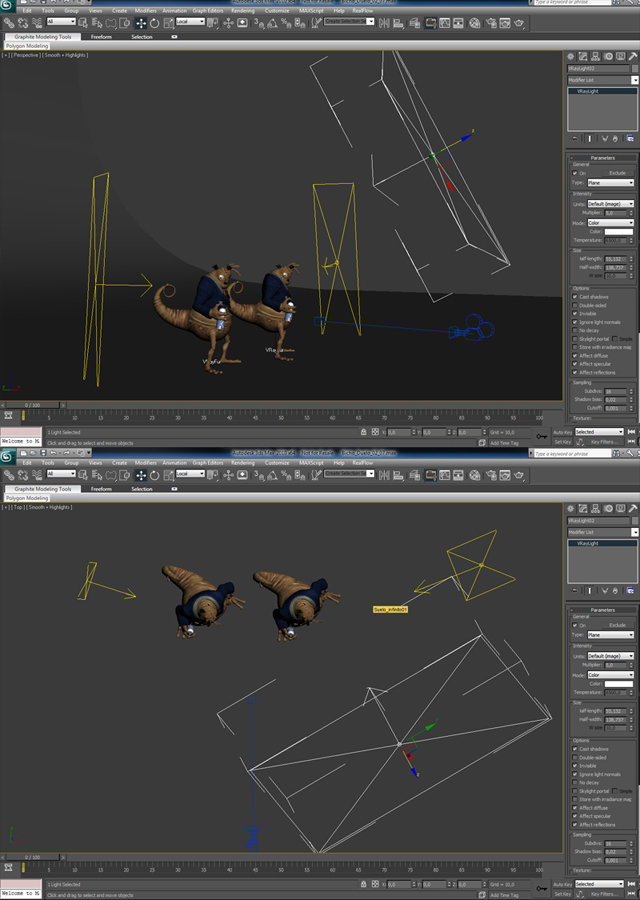Click Configure Modifier Sets icon in upper window

630,138
